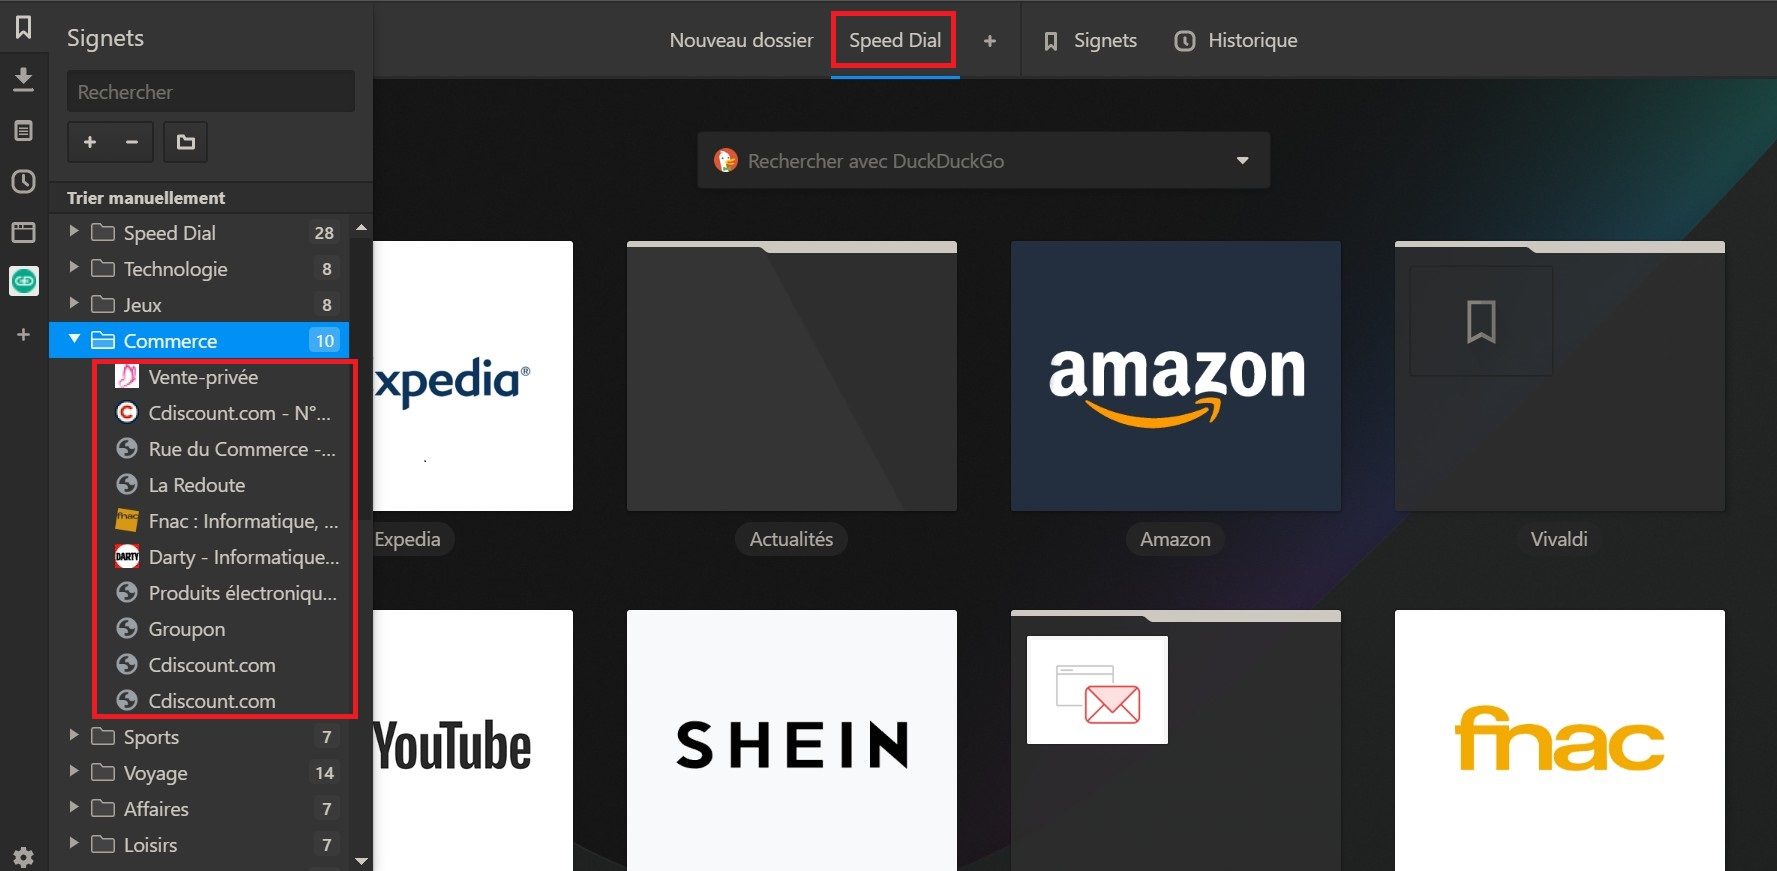Open the Downloads panel icon
Image resolution: width=1777 pixels, height=871 pixels.
(x=23, y=79)
